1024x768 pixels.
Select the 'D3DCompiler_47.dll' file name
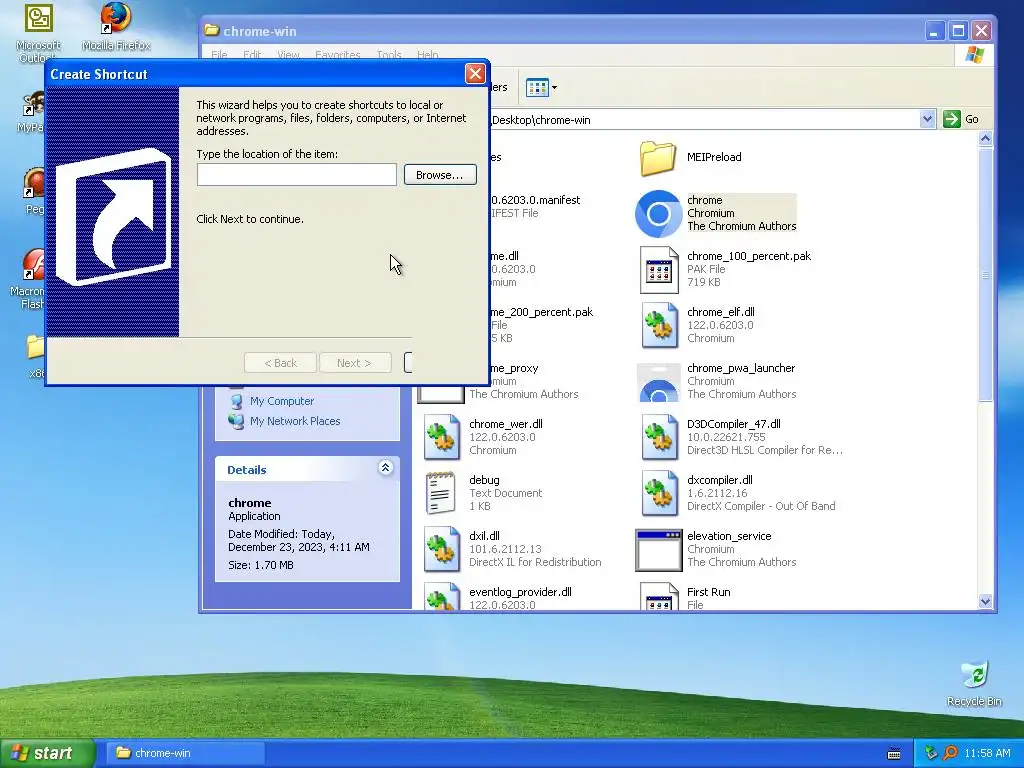click(734, 424)
